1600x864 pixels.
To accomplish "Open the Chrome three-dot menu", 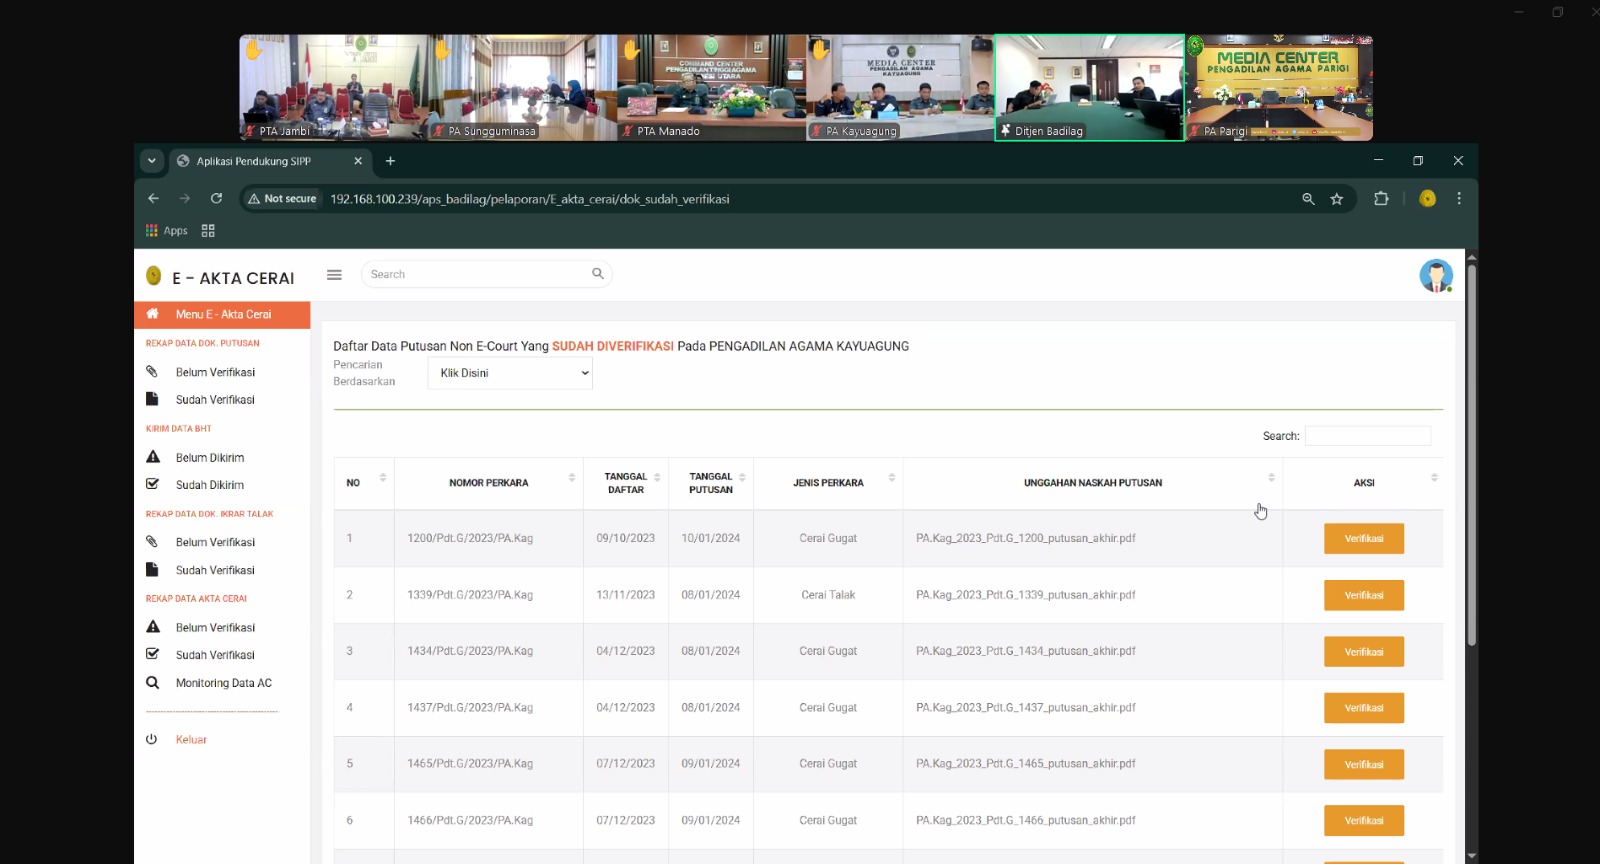I will 1459,199.
